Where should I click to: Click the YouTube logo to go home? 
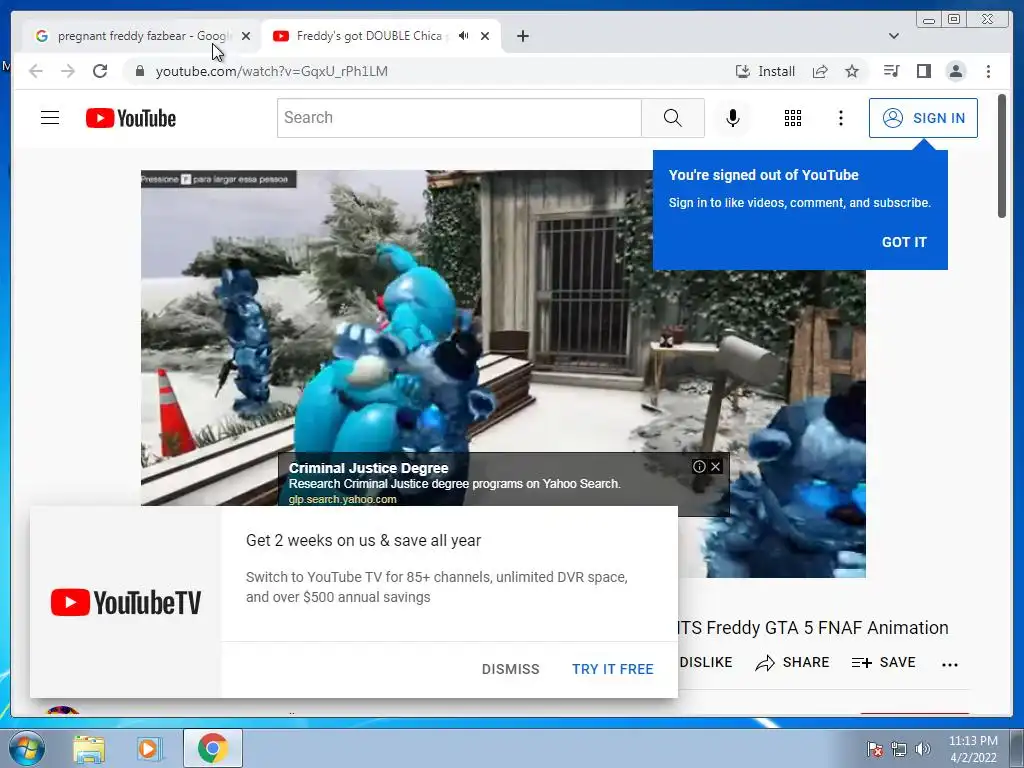[131, 118]
